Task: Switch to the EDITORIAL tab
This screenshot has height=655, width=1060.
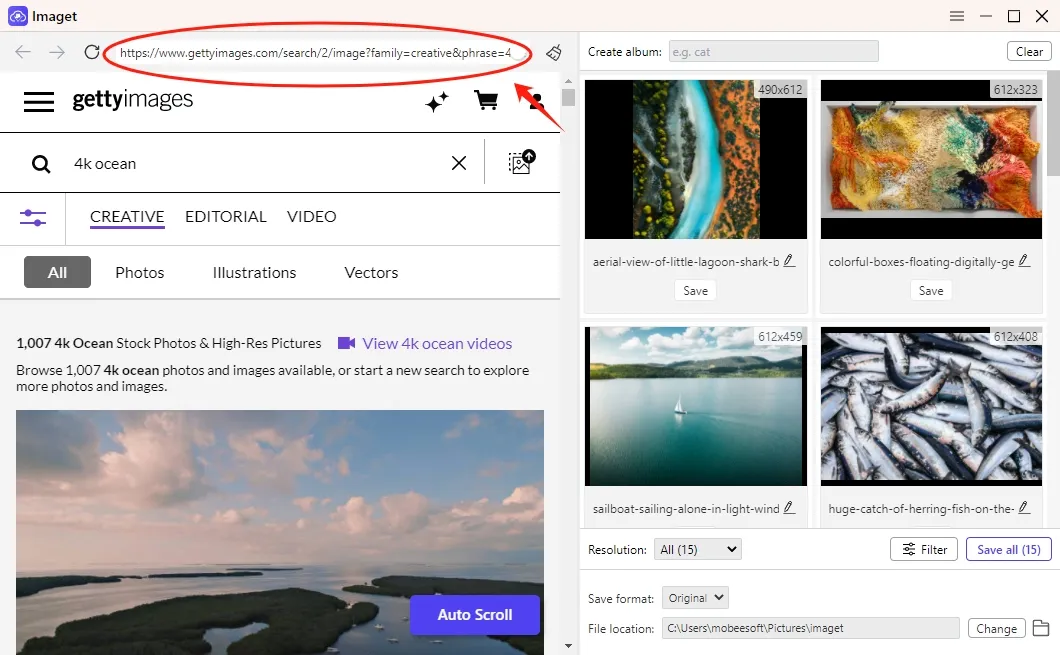Action: 225,217
